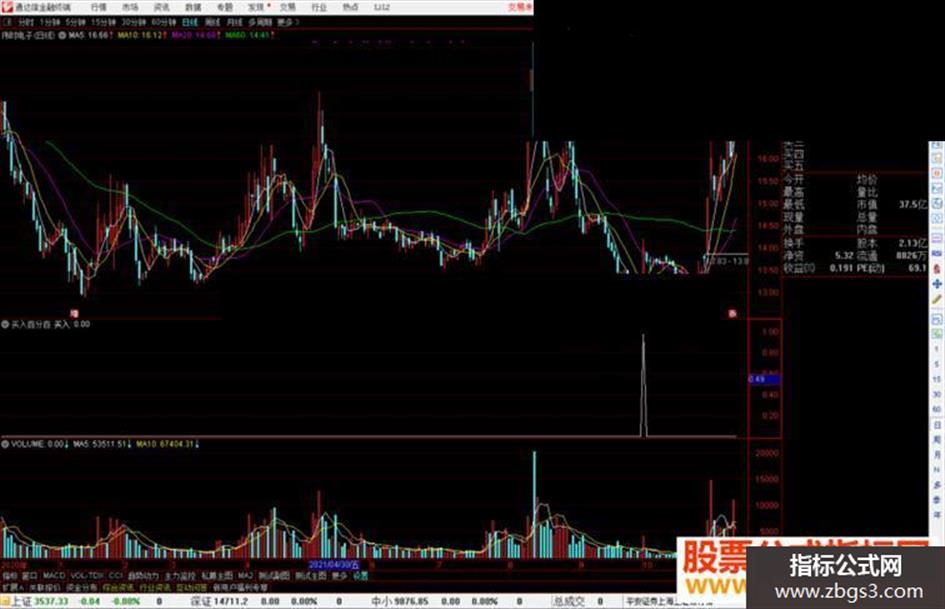This screenshot has height=609, width=945.
Task: Click sidebar 日 daily shortcut
Action: click(937, 424)
